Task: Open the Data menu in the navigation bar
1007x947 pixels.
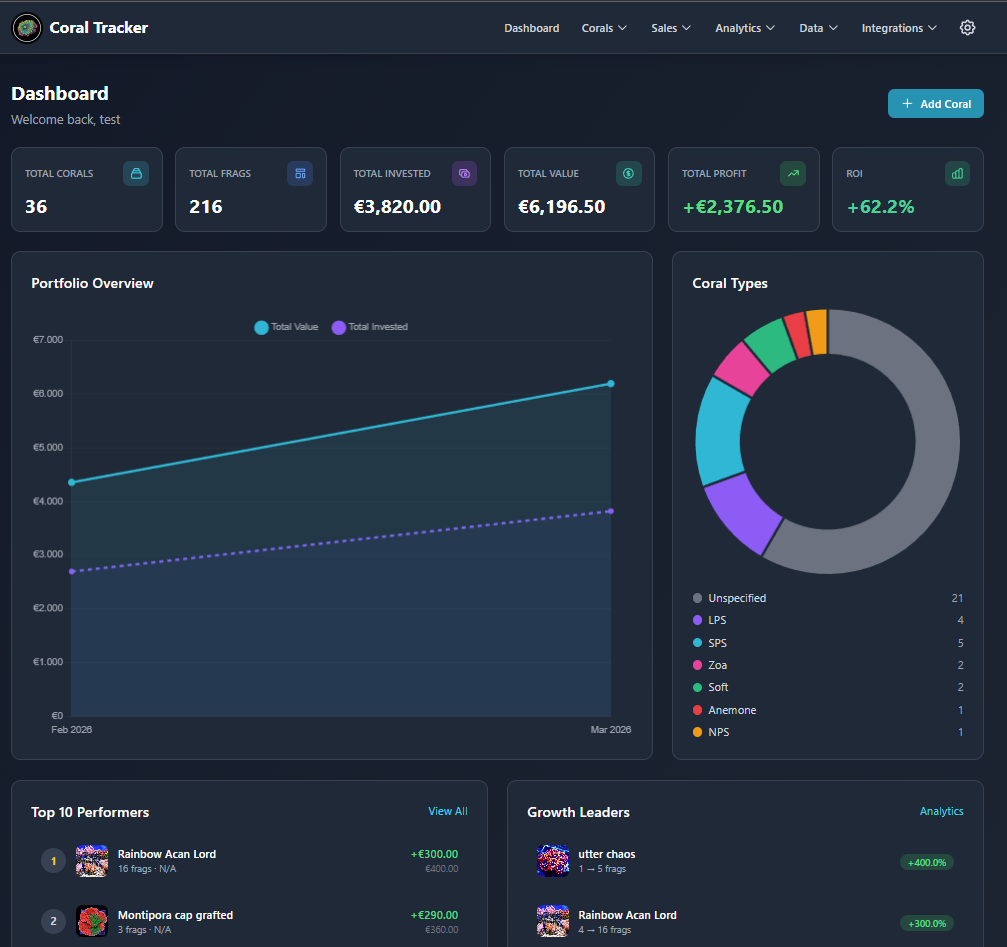Action: point(817,27)
